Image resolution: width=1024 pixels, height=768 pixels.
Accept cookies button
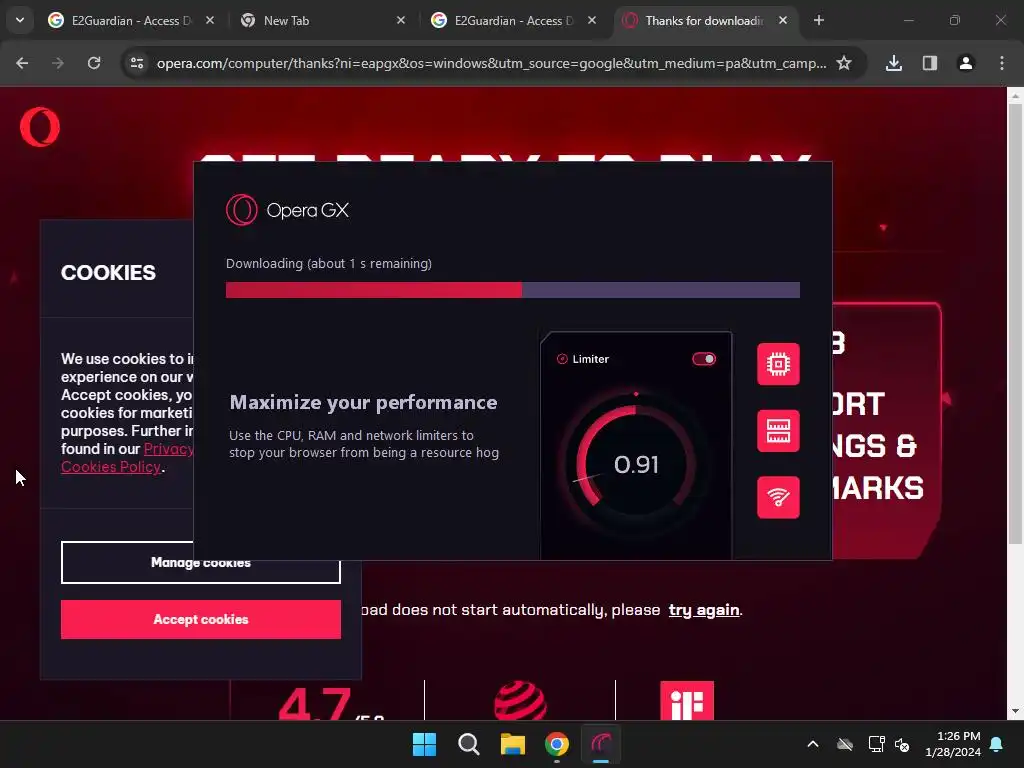pyautogui.click(x=200, y=619)
